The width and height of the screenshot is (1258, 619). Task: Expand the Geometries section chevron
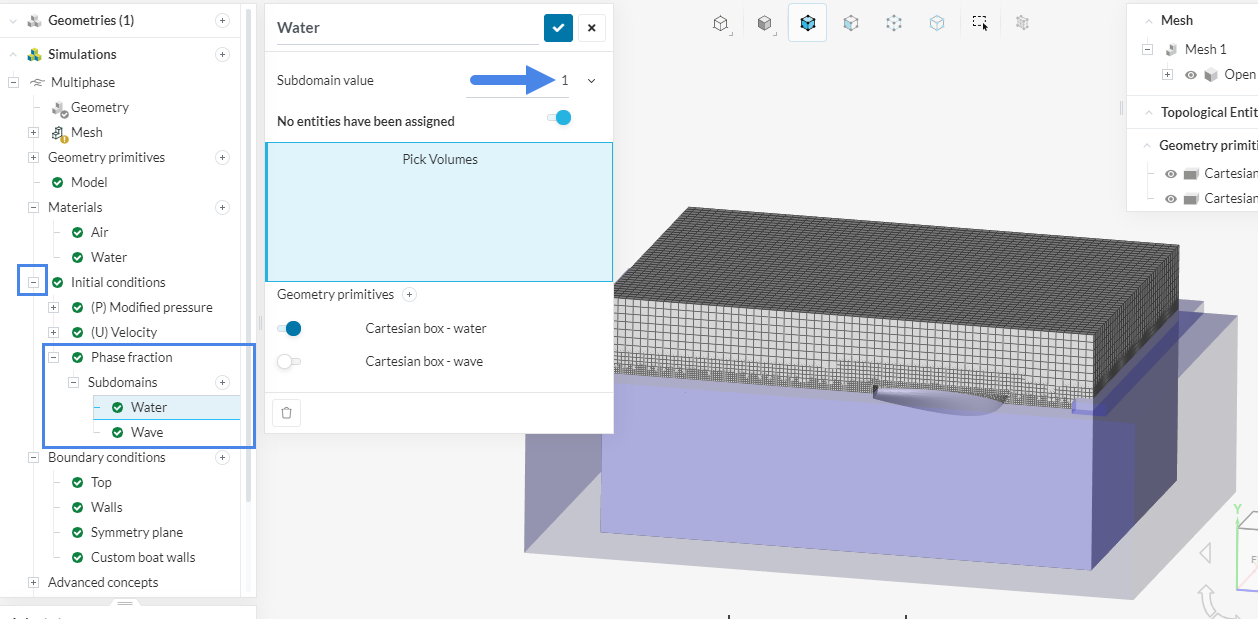click(x=13, y=20)
